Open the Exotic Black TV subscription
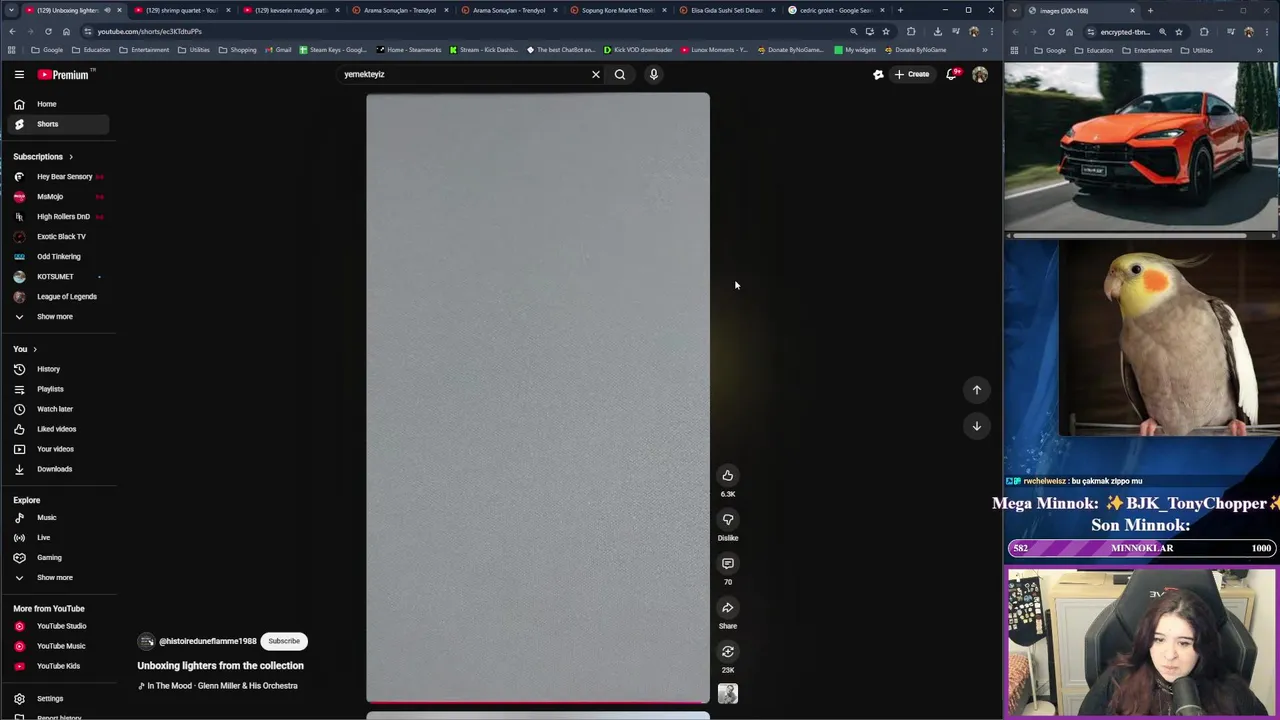The height and width of the screenshot is (720, 1280). click(60, 236)
